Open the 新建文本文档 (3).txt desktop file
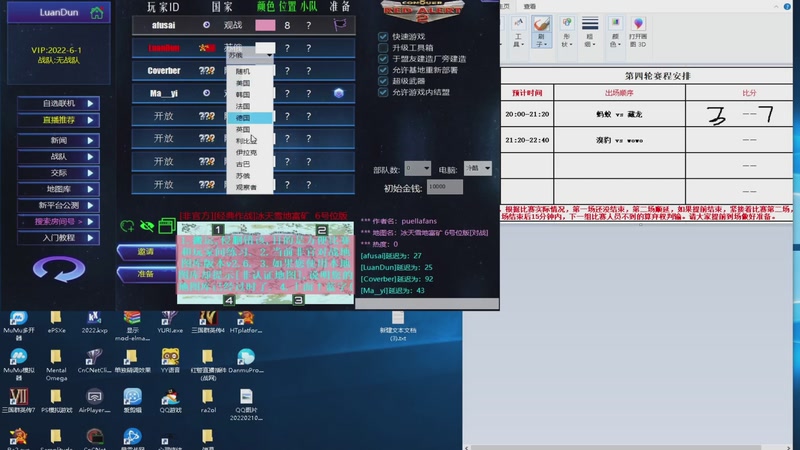 tap(397, 326)
